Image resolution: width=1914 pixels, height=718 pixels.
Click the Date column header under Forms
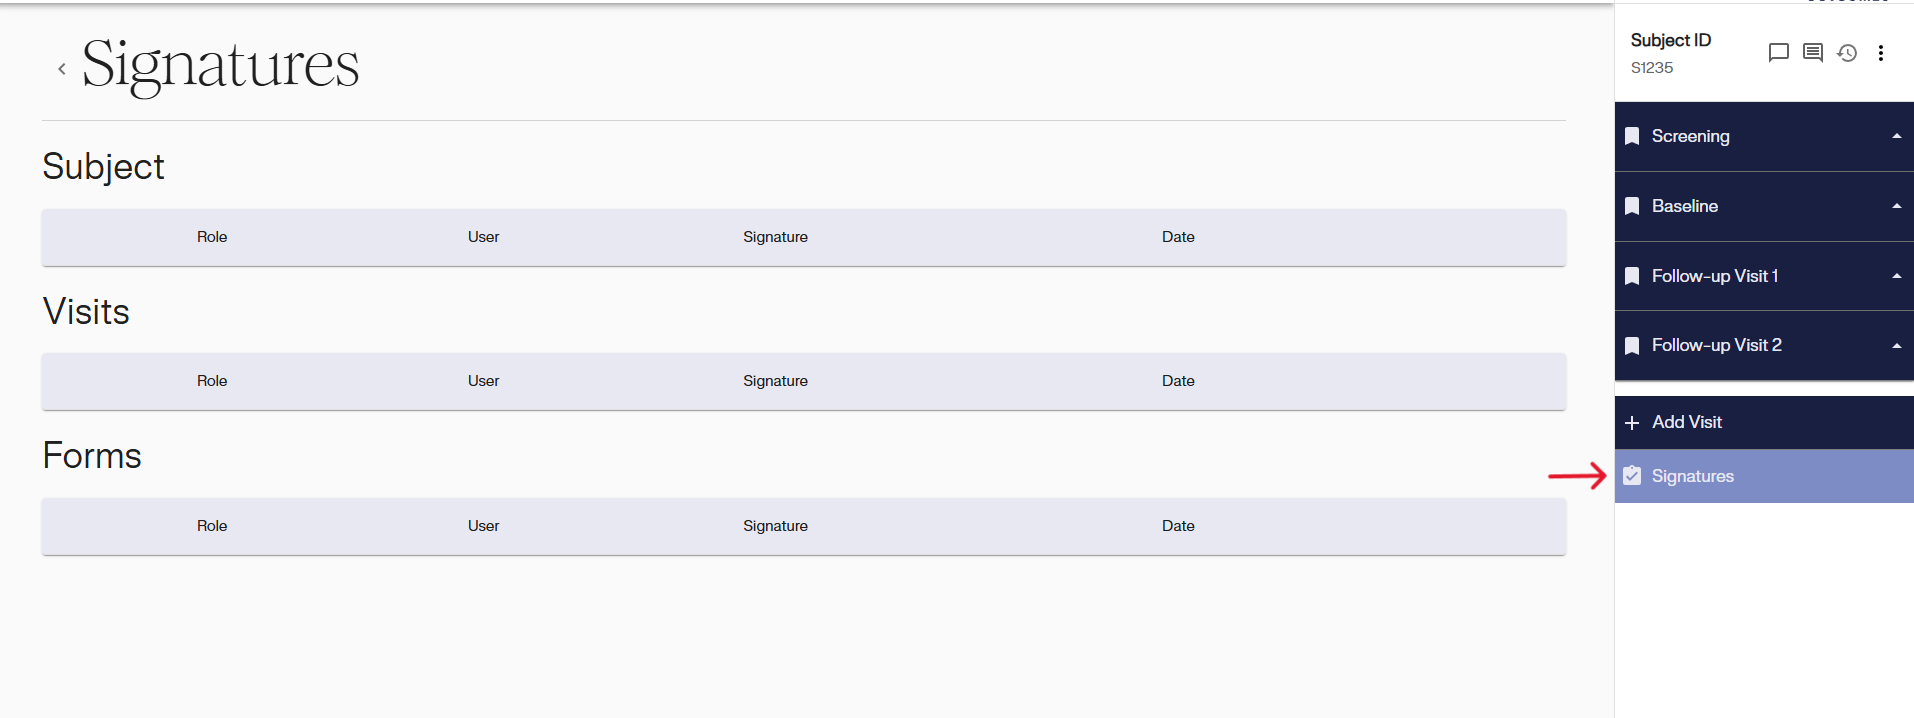(x=1178, y=526)
